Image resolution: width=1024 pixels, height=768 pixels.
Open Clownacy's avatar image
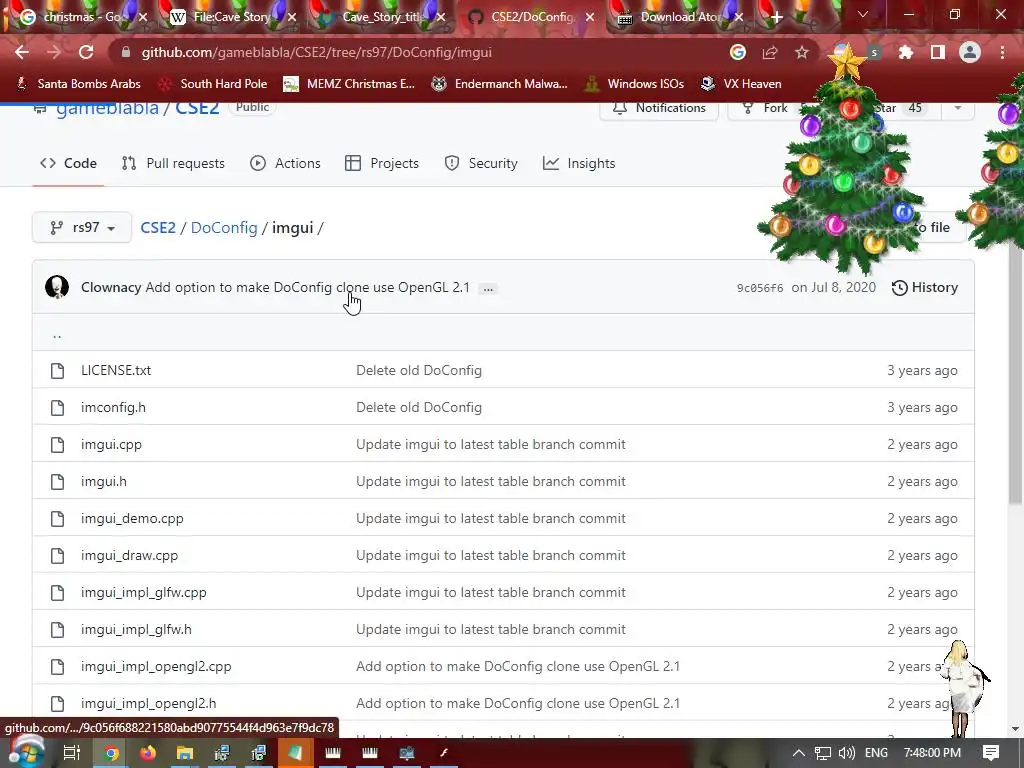coord(57,287)
